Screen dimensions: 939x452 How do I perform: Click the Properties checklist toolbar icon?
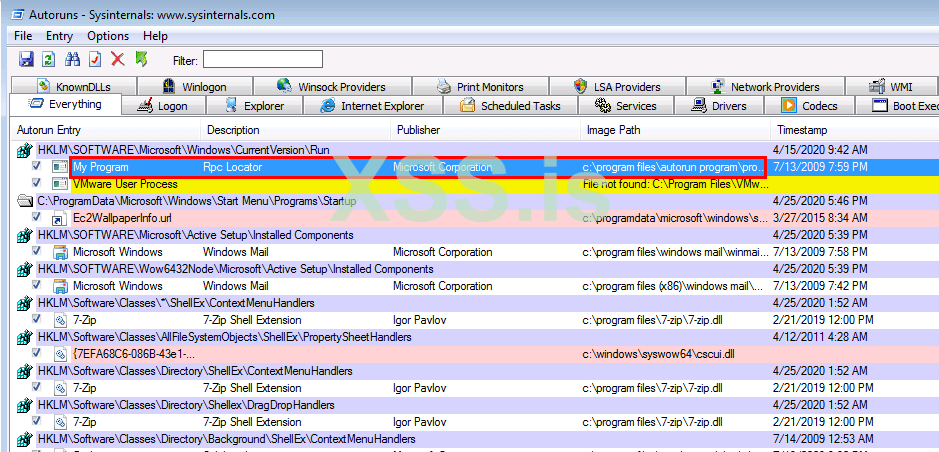[95, 59]
